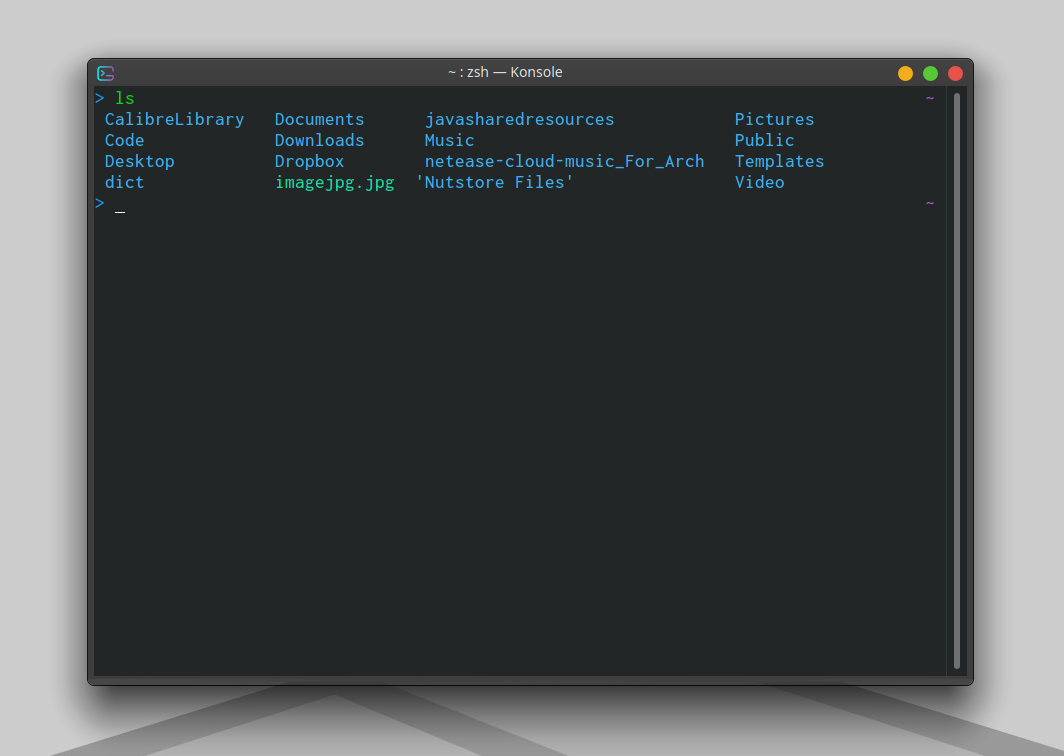The image size is (1064, 756).
Task: Click the Desktop directory name
Action: [x=140, y=162]
